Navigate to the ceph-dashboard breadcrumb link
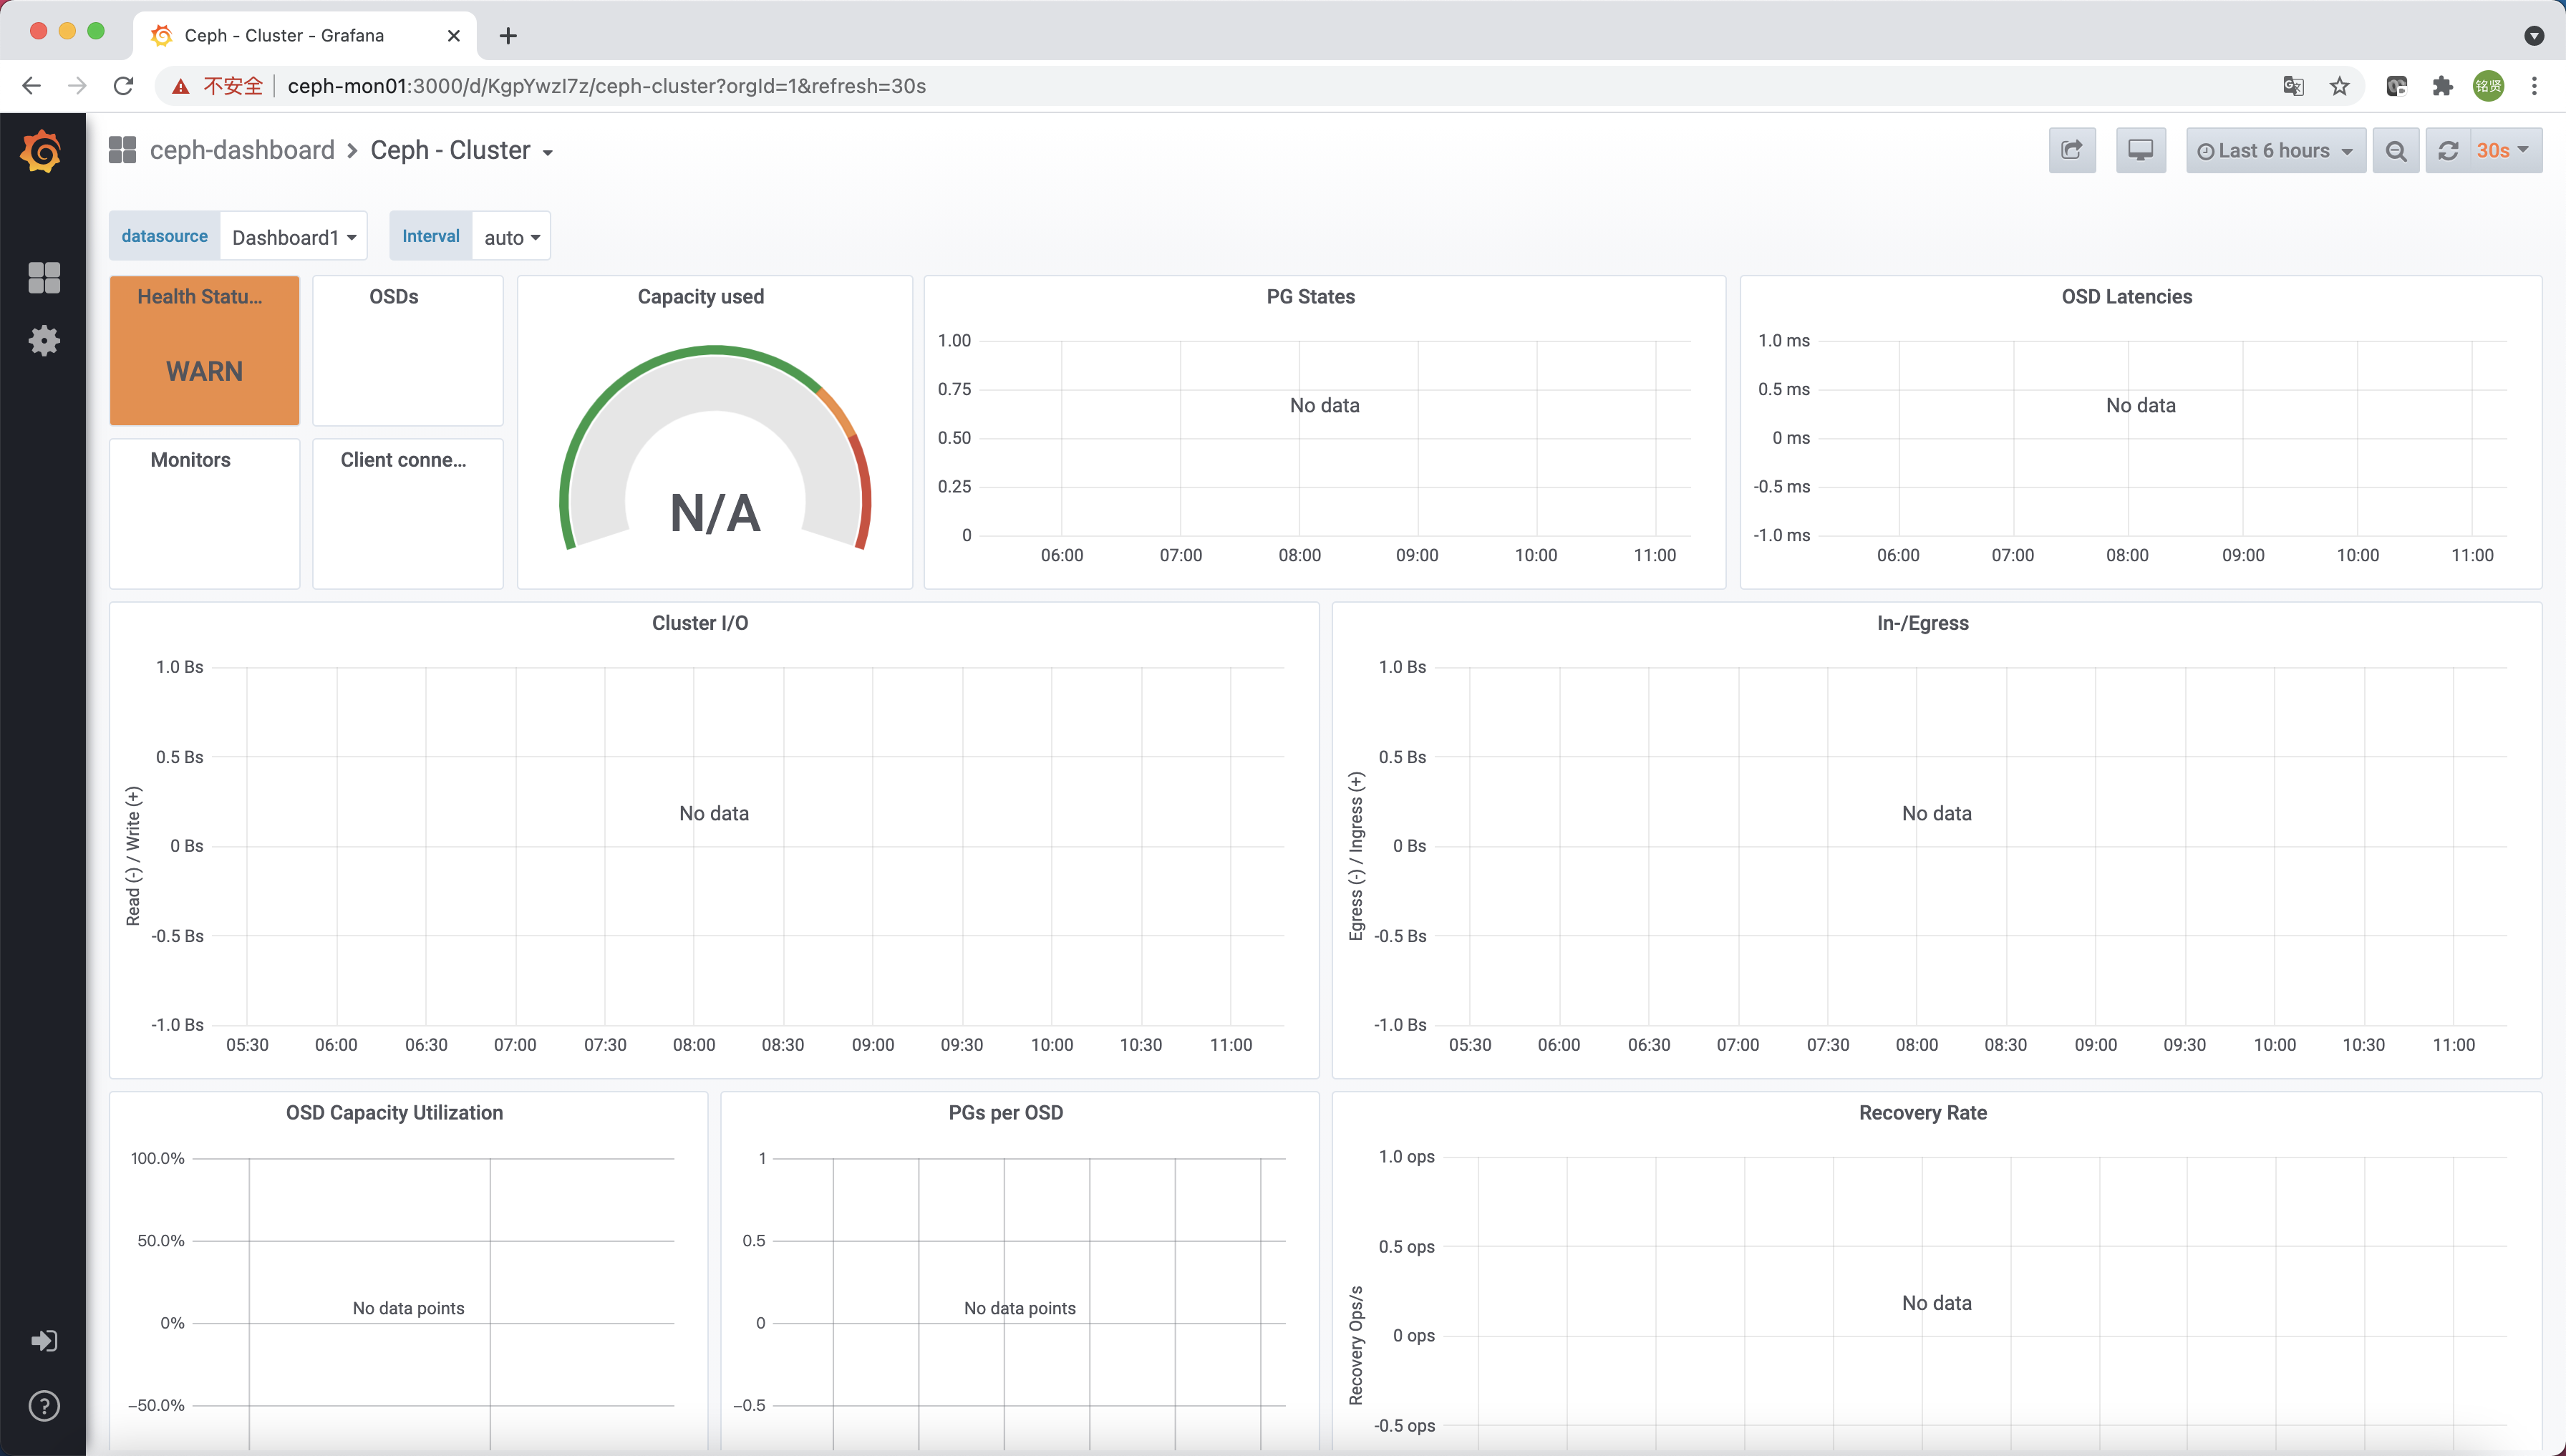Viewport: 2566px width, 1456px height. coord(242,150)
